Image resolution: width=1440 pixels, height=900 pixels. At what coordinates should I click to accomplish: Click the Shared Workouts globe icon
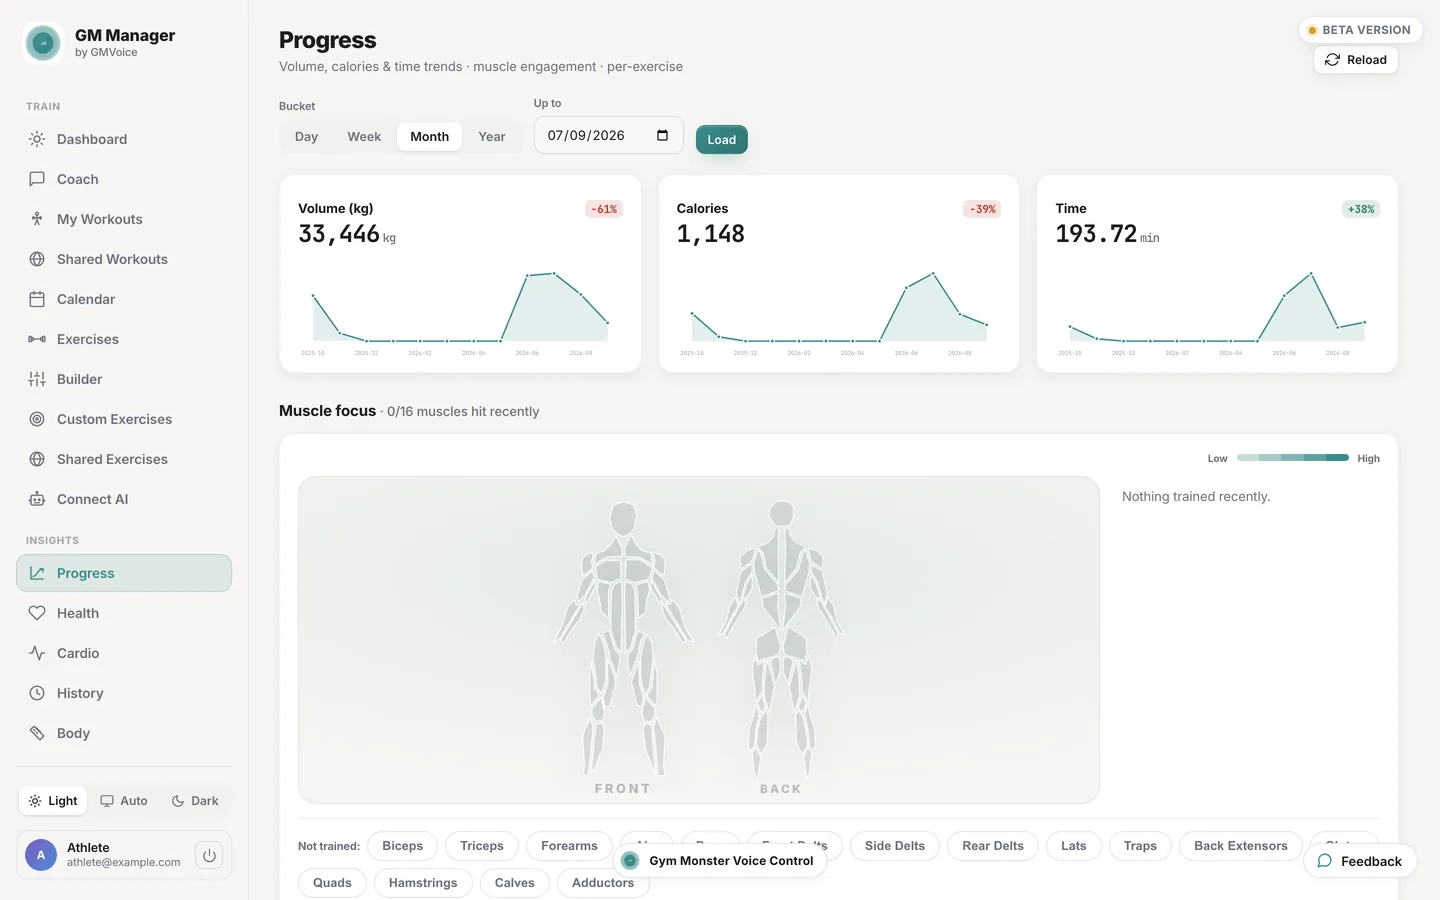[x=37, y=259]
